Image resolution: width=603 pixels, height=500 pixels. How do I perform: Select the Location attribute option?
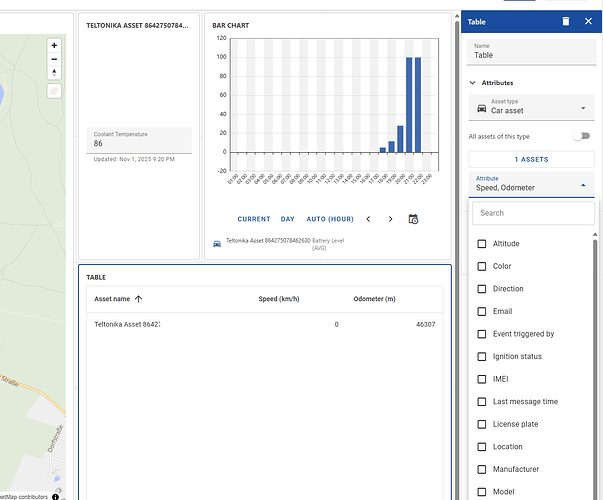pyautogui.click(x=482, y=447)
